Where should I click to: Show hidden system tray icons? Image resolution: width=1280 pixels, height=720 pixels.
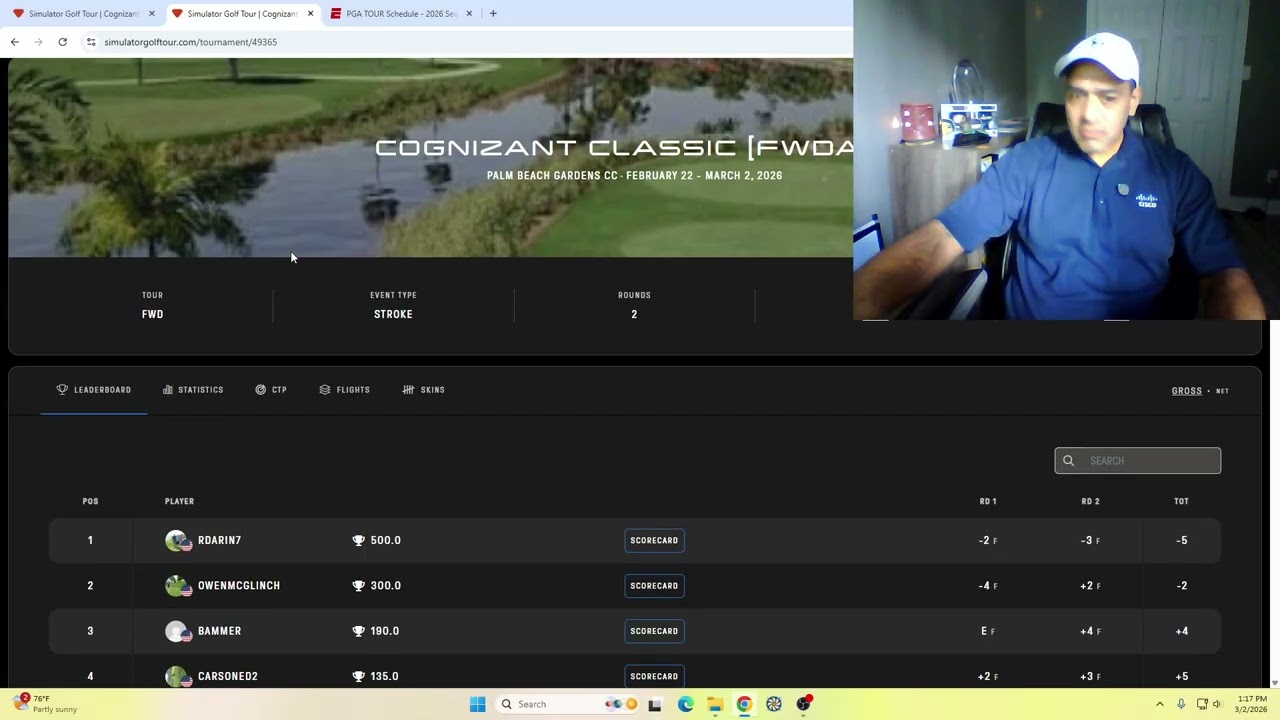pos(1160,704)
